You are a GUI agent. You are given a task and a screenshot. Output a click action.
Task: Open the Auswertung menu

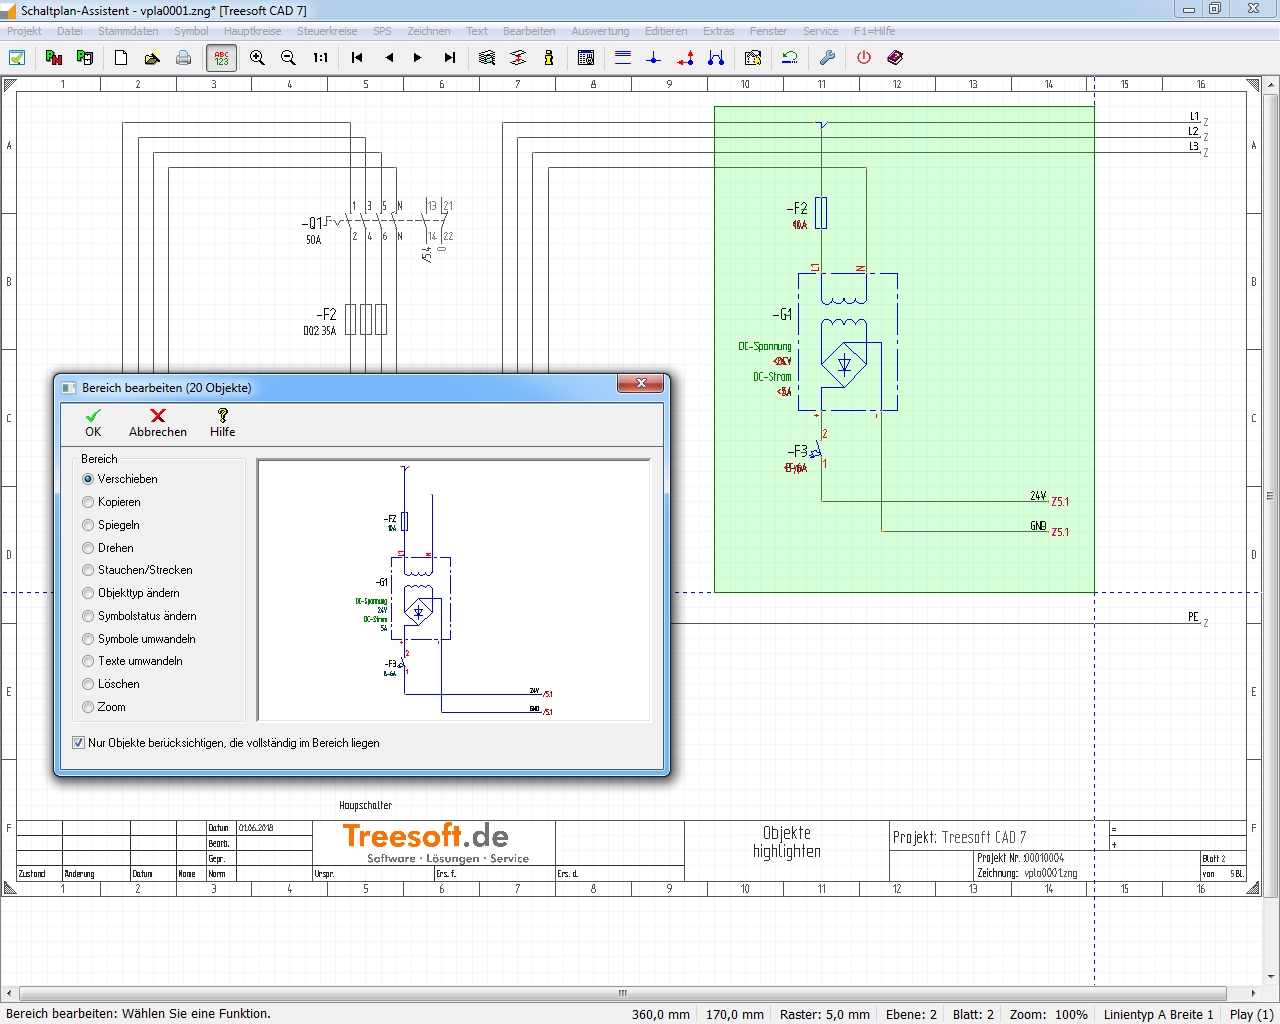pos(600,31)
